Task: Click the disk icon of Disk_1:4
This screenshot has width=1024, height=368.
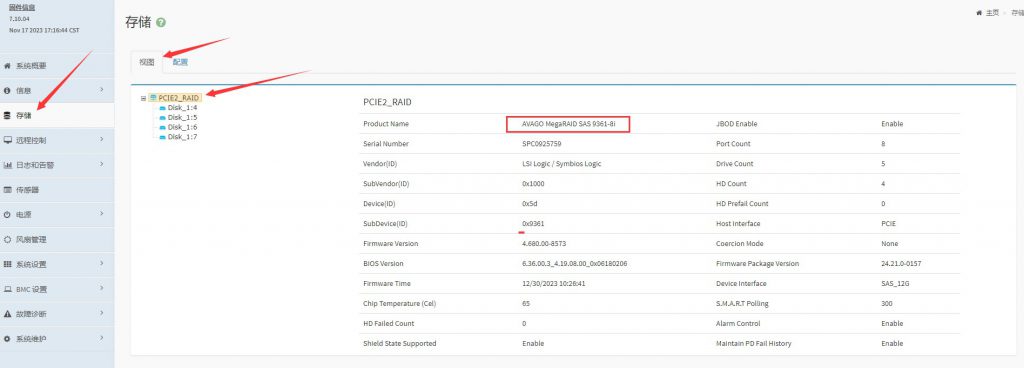Action: [163, 108]
